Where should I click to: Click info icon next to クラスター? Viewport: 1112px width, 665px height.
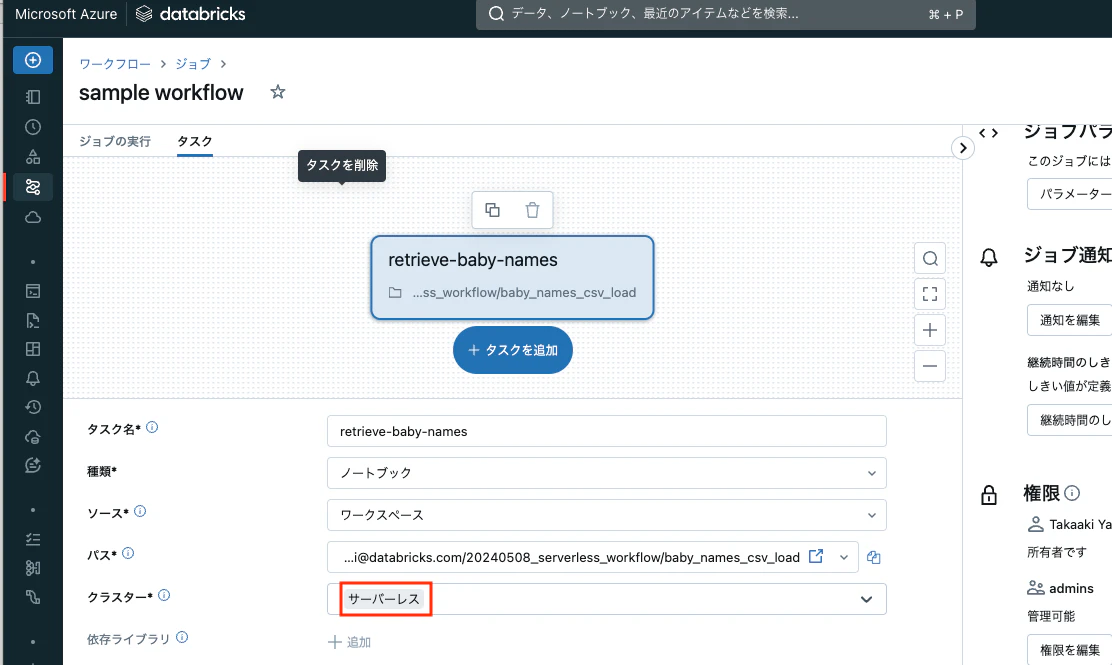[164, 595]
